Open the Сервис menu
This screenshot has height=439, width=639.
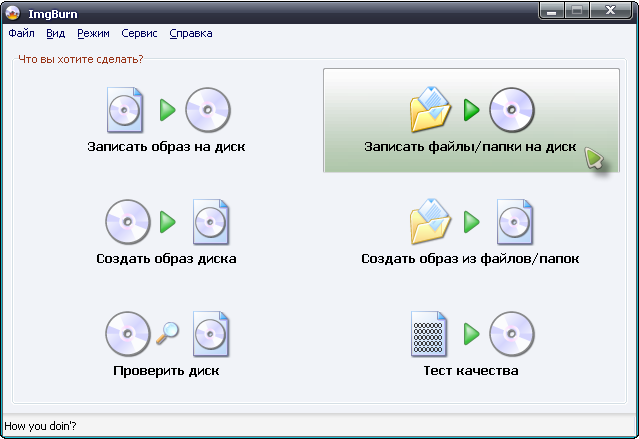pos(139,33)
